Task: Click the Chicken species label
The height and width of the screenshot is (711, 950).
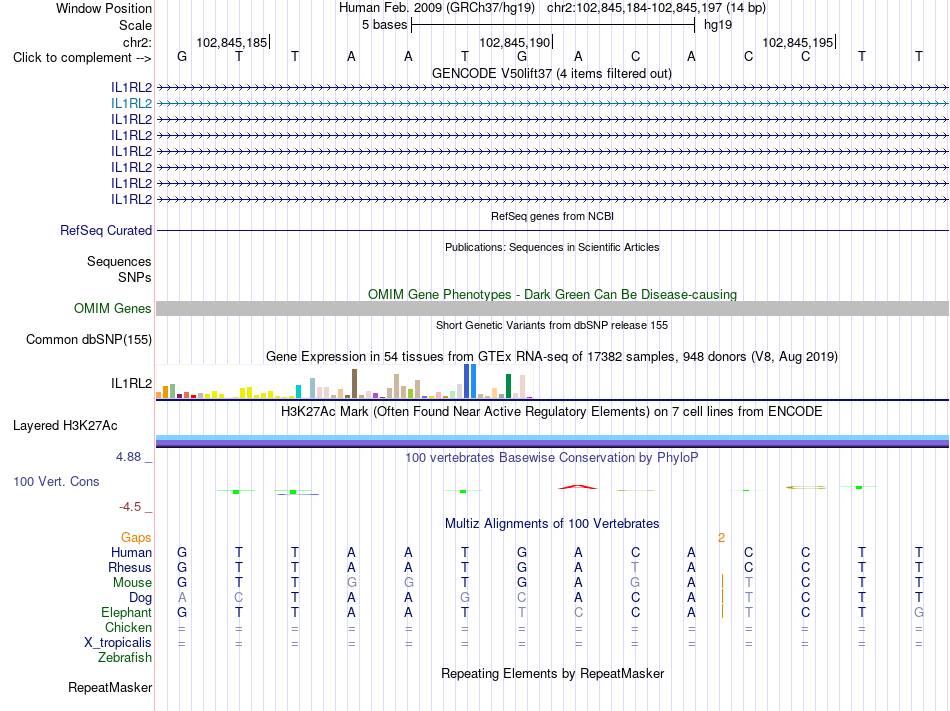Action: pos(128,628)
